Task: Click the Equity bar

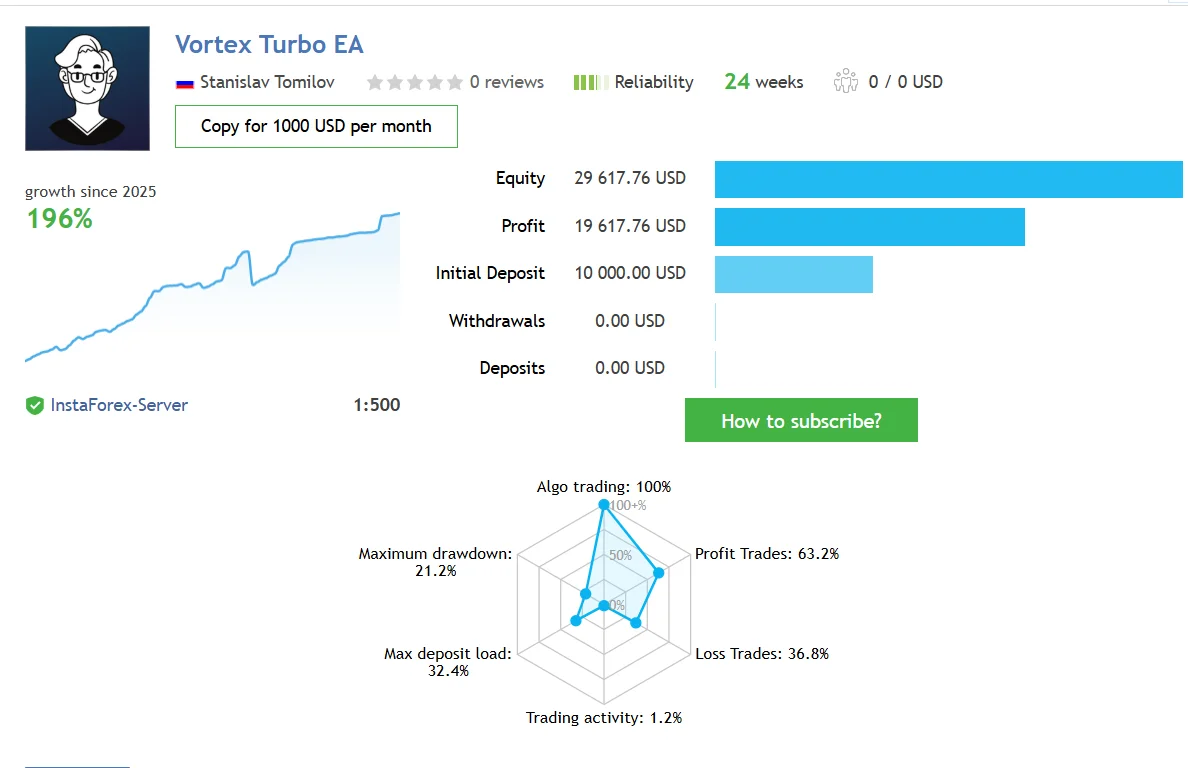Action: [948, 179]
